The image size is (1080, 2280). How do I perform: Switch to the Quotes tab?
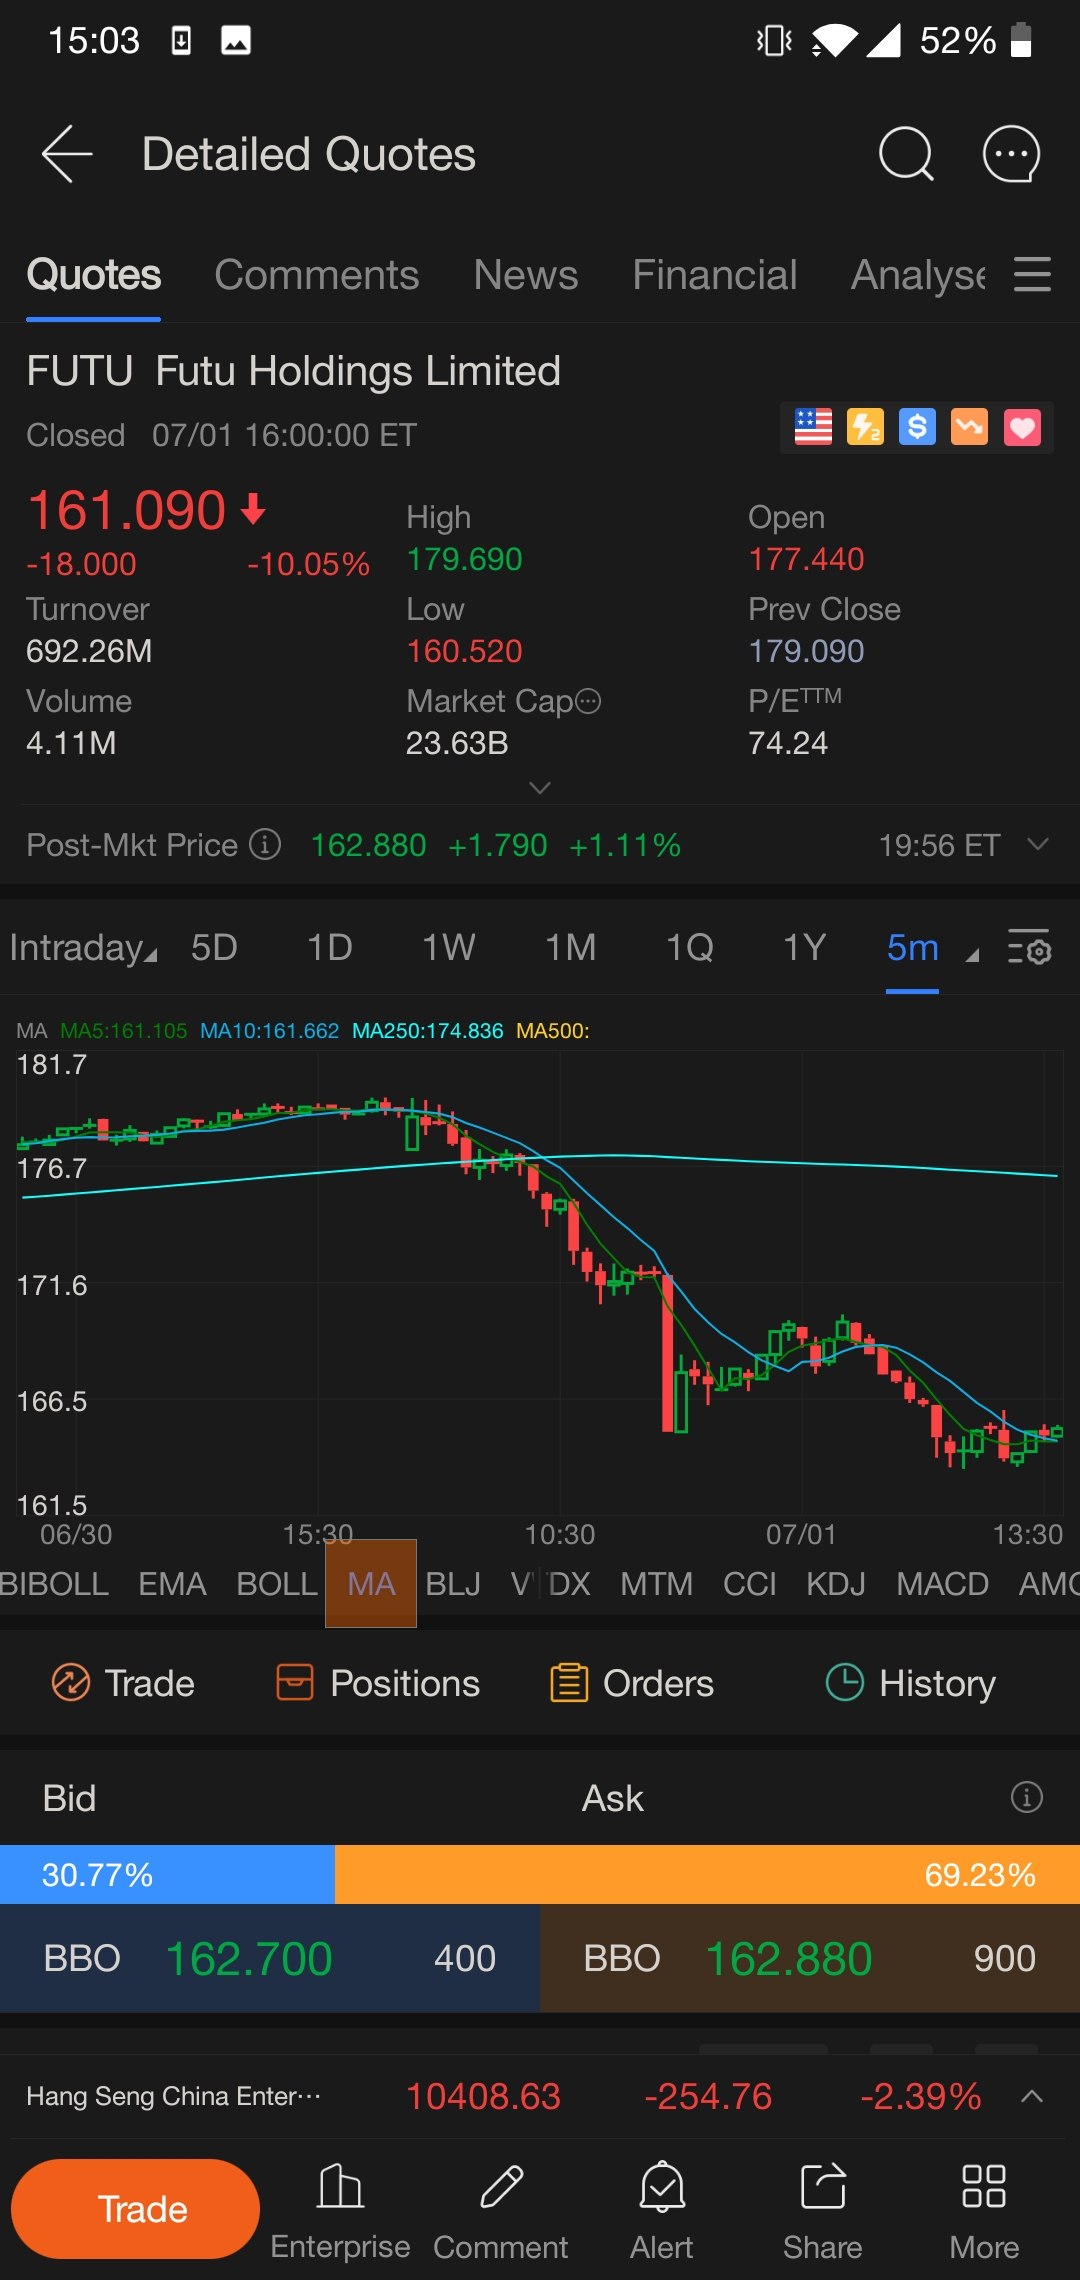pyautogui.click(x=94, y=275)
